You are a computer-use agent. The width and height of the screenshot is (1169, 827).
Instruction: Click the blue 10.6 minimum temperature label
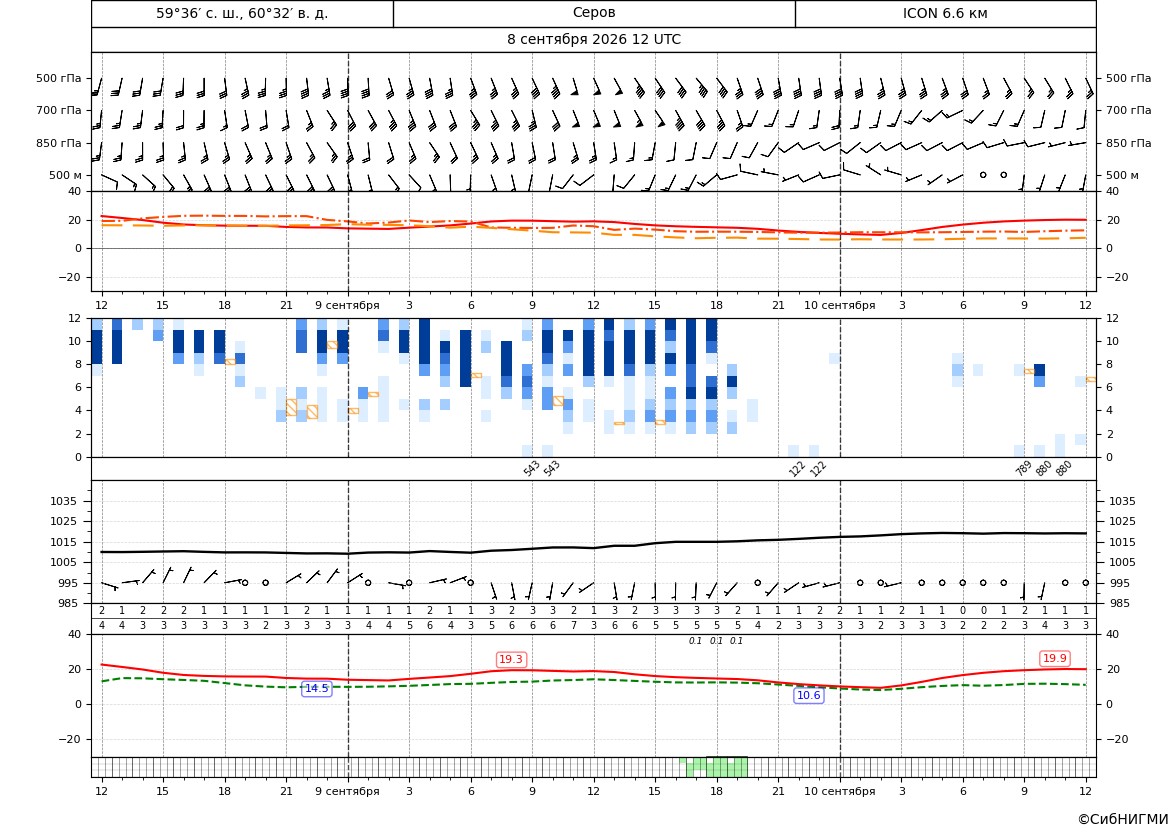pos(809,696)
